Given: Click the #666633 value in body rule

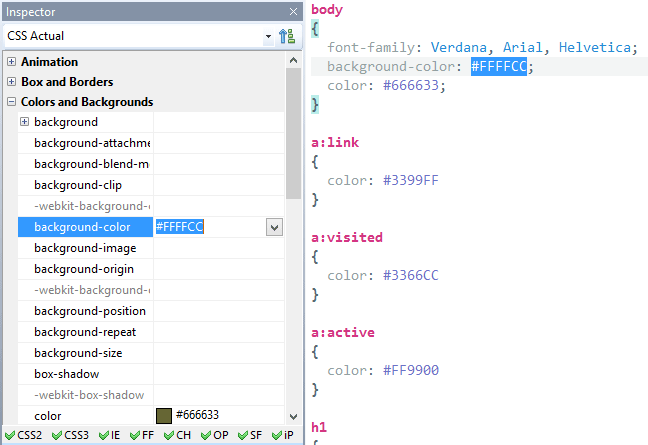Looking at the screenshot, I should [x=411, y=86].
